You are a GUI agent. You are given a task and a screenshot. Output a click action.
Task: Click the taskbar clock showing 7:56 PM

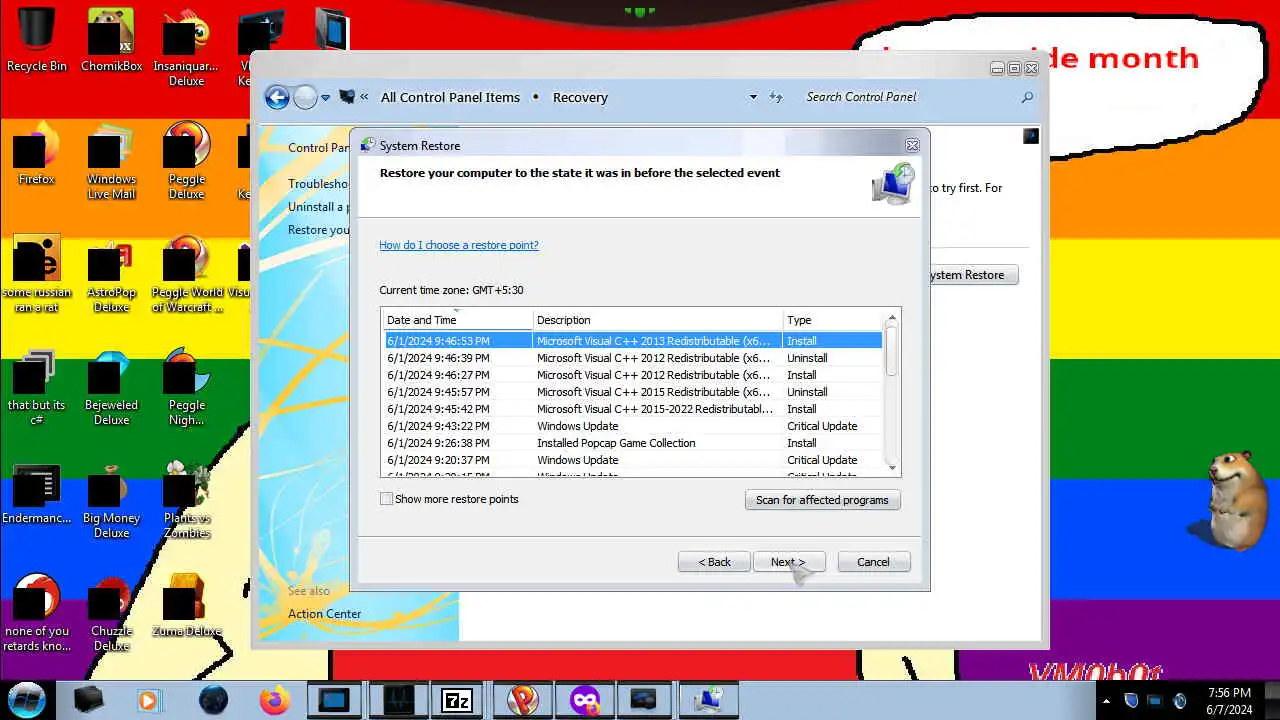1229,701
